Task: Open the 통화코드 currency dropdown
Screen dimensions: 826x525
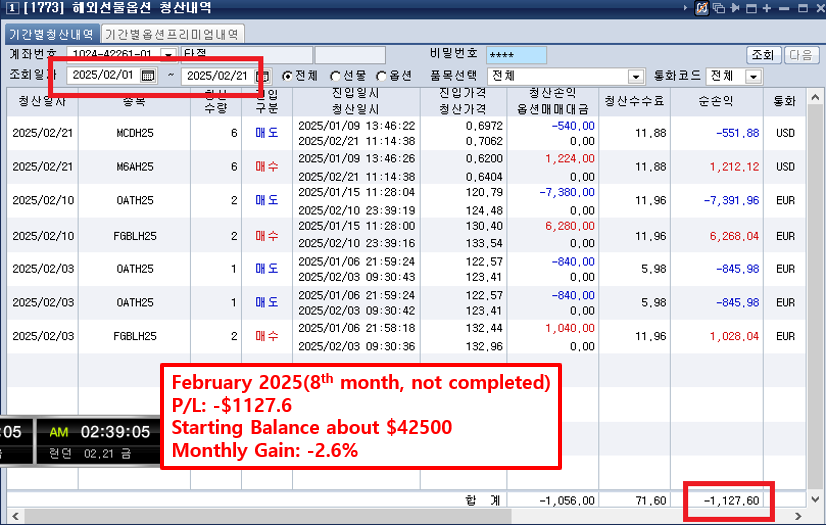Action: pos(753,76)
